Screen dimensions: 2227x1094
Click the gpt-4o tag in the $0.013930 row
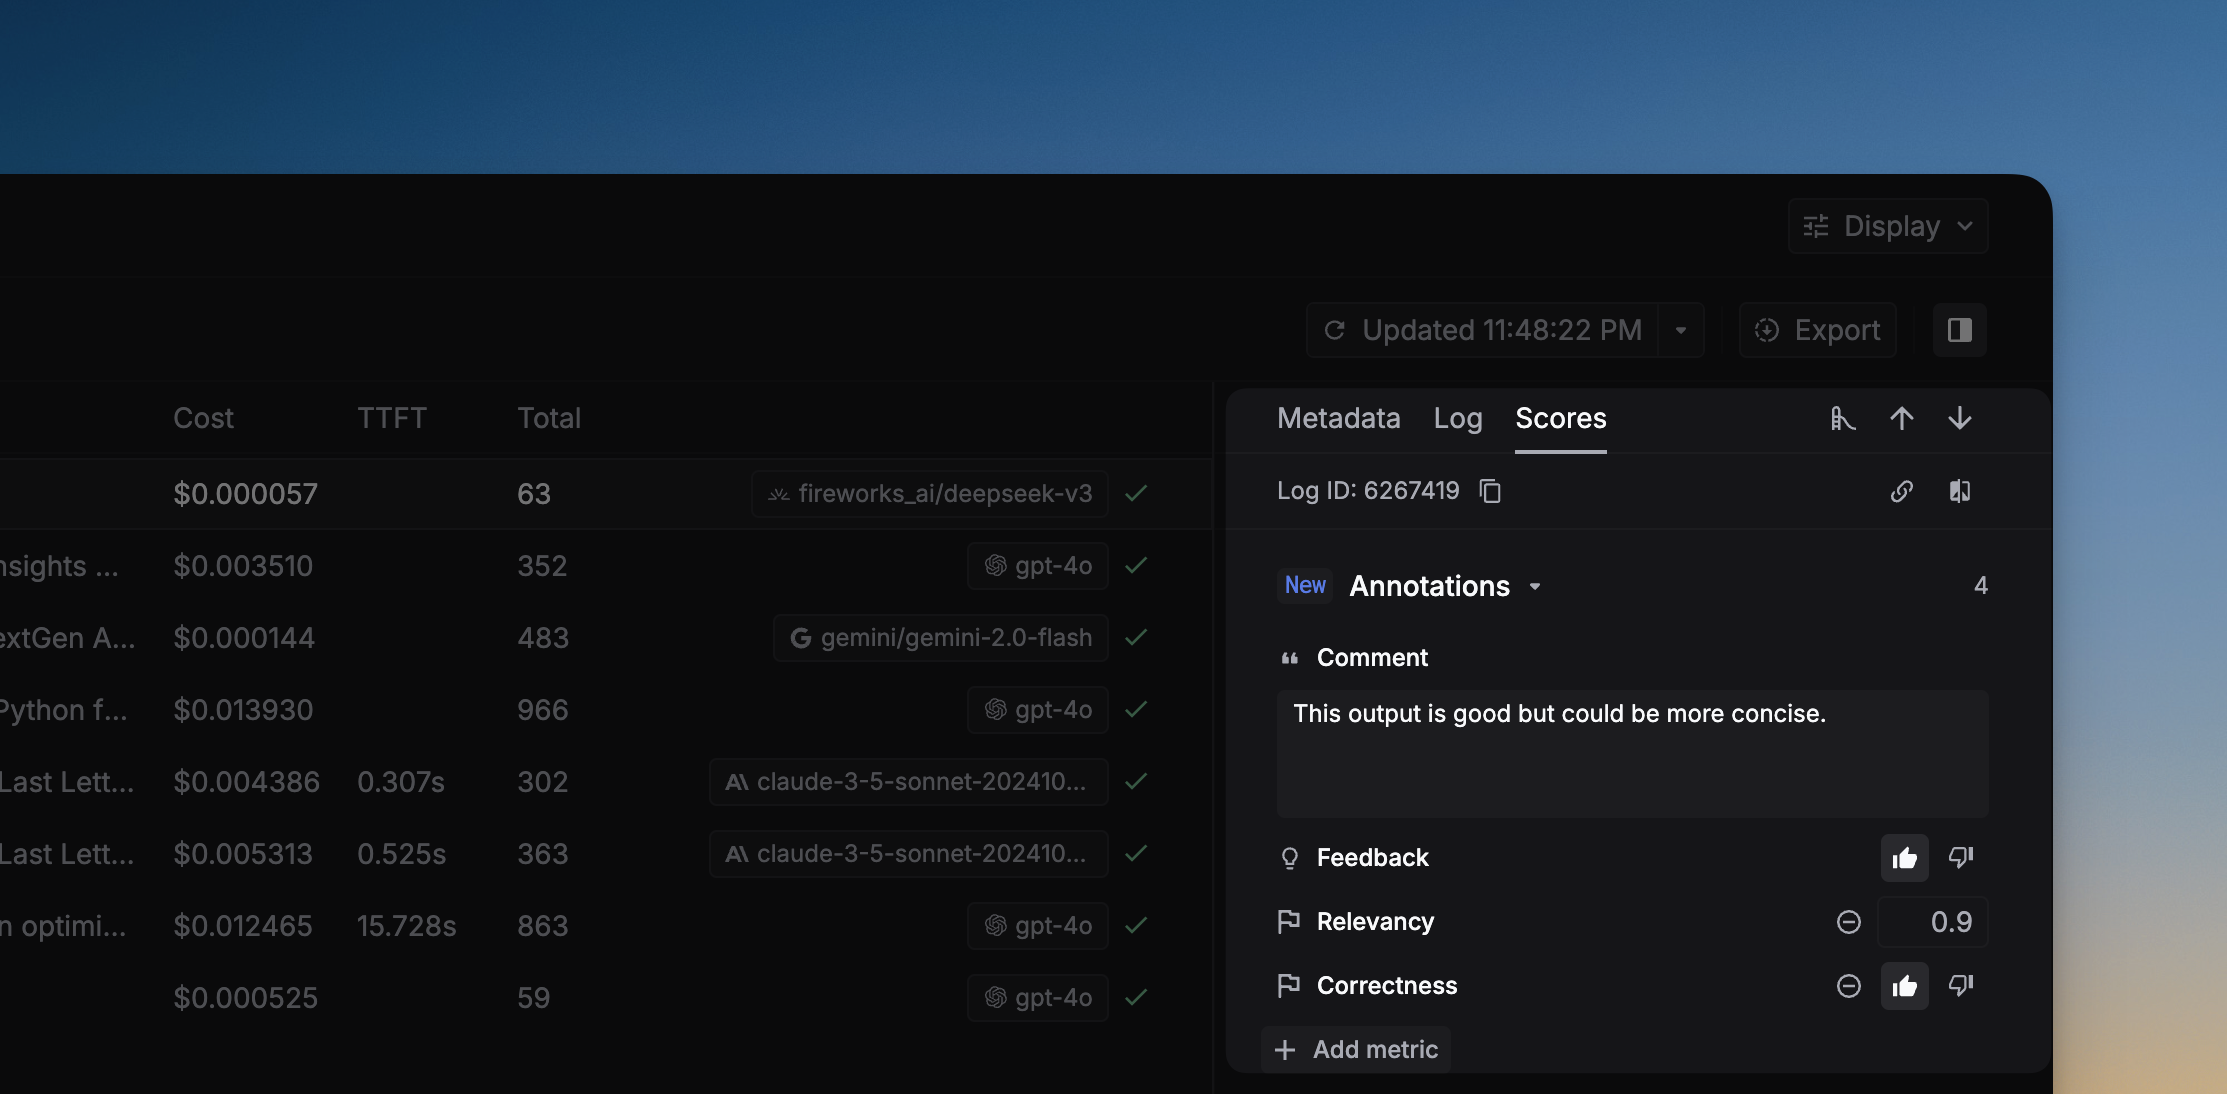pos(1037,710)
